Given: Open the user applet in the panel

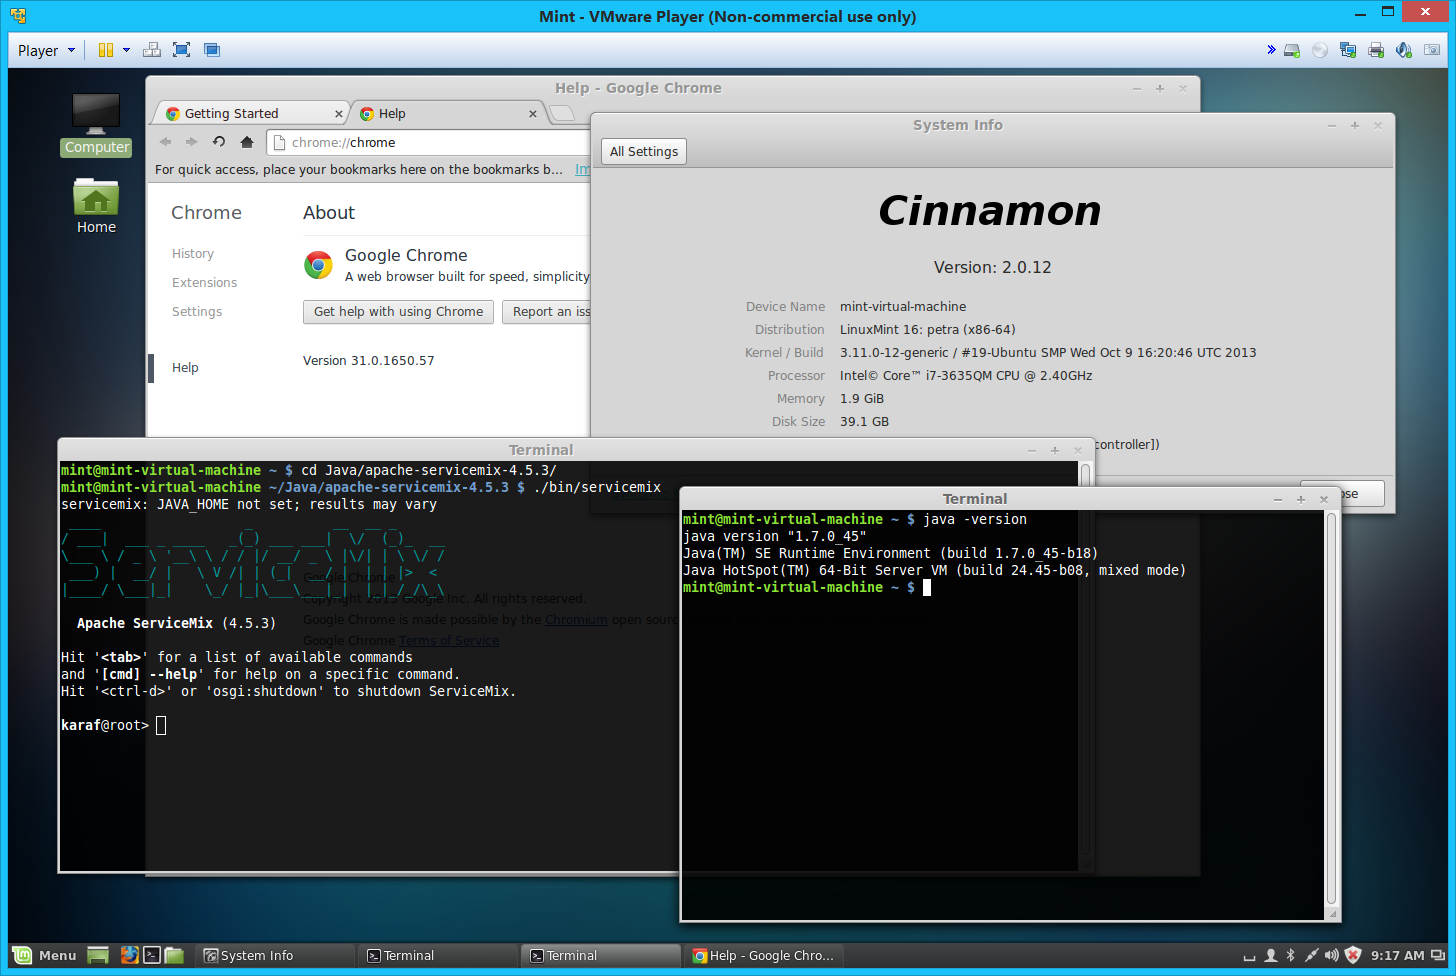Looking at the screenshot, I should pyautogui.click(x=1271, y=955).
